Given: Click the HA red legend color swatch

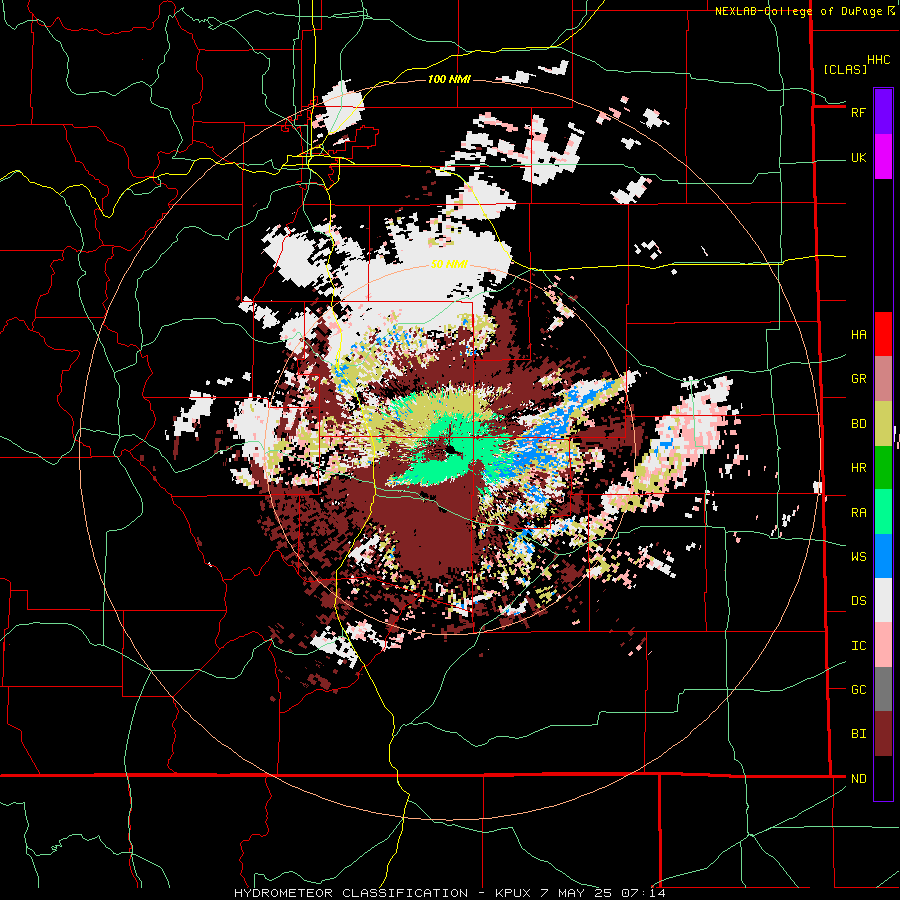Looking at the screenshot, I should pyautogui.click(x=883, y=334).
